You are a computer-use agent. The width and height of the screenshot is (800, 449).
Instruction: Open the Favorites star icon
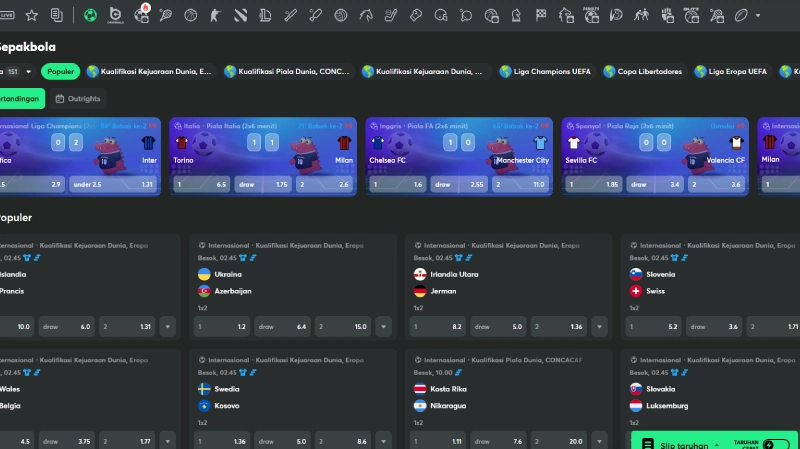coord(32,15)
